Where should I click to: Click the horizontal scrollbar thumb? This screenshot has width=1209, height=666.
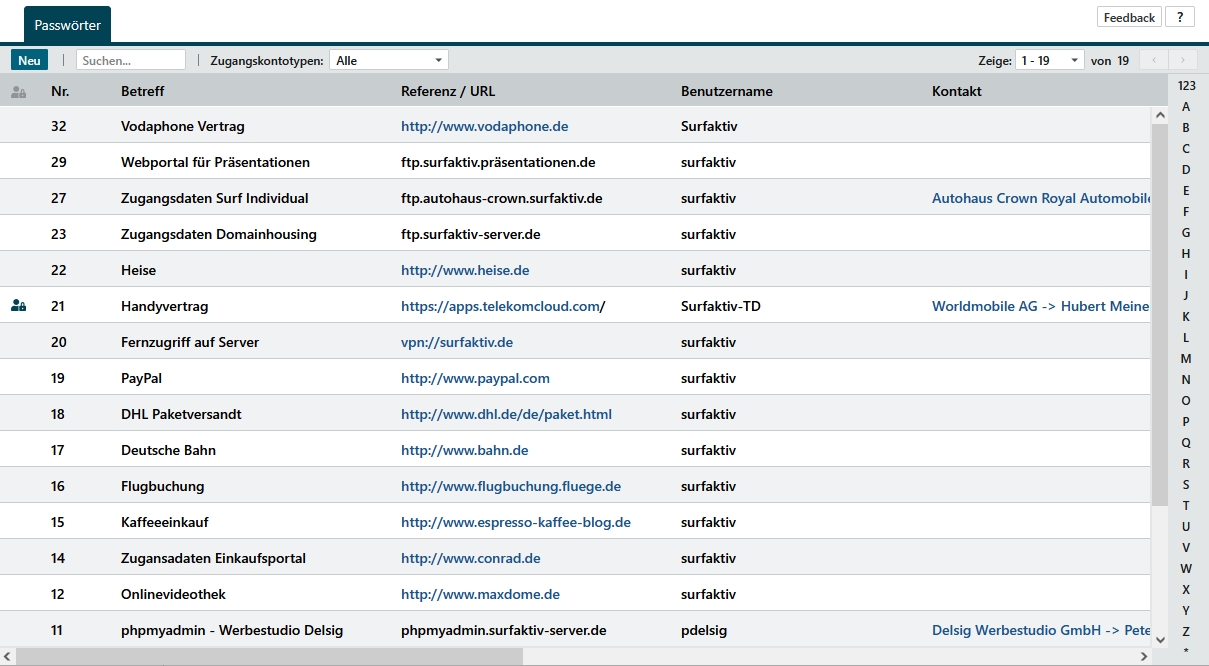coord(270,657)
